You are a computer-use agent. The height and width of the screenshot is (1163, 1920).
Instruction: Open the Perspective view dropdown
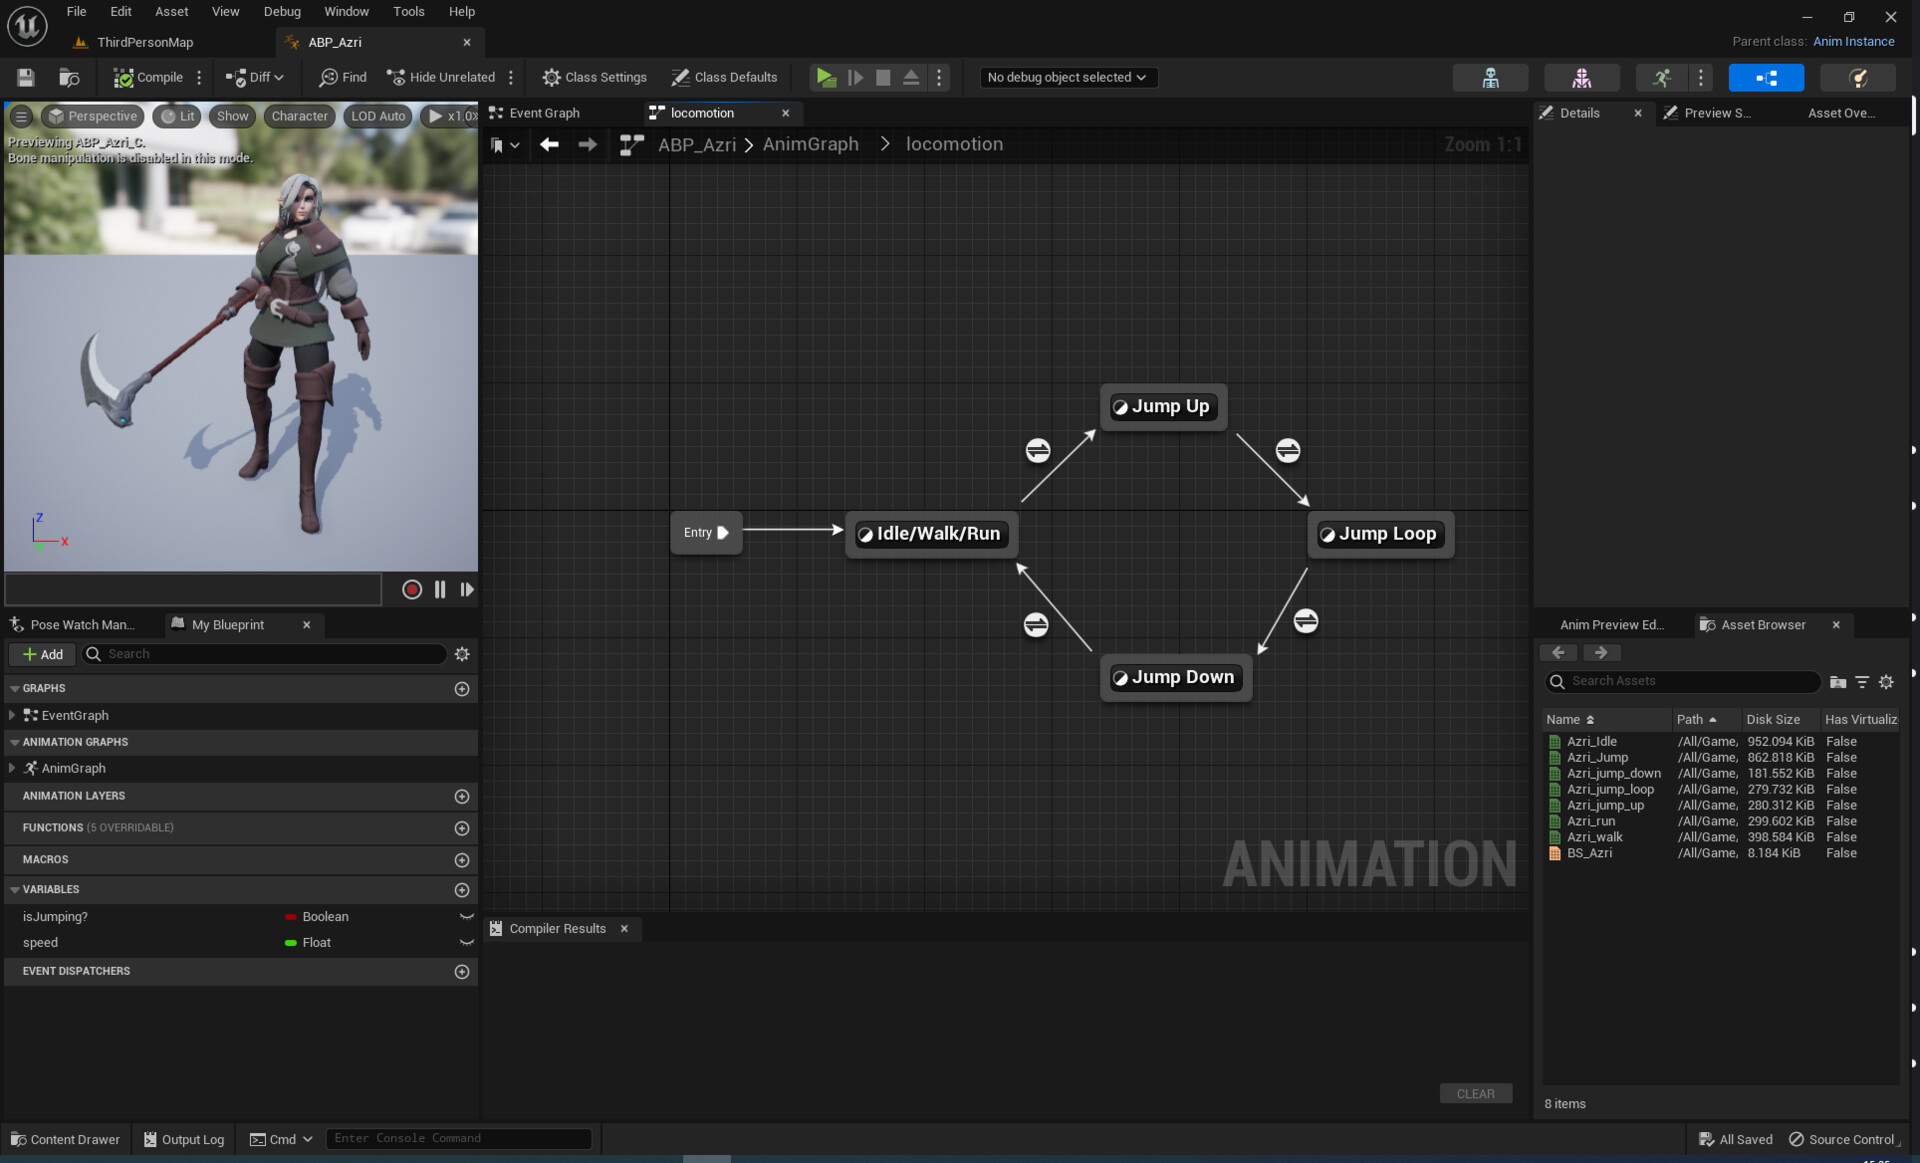click(x=92, y=116)
